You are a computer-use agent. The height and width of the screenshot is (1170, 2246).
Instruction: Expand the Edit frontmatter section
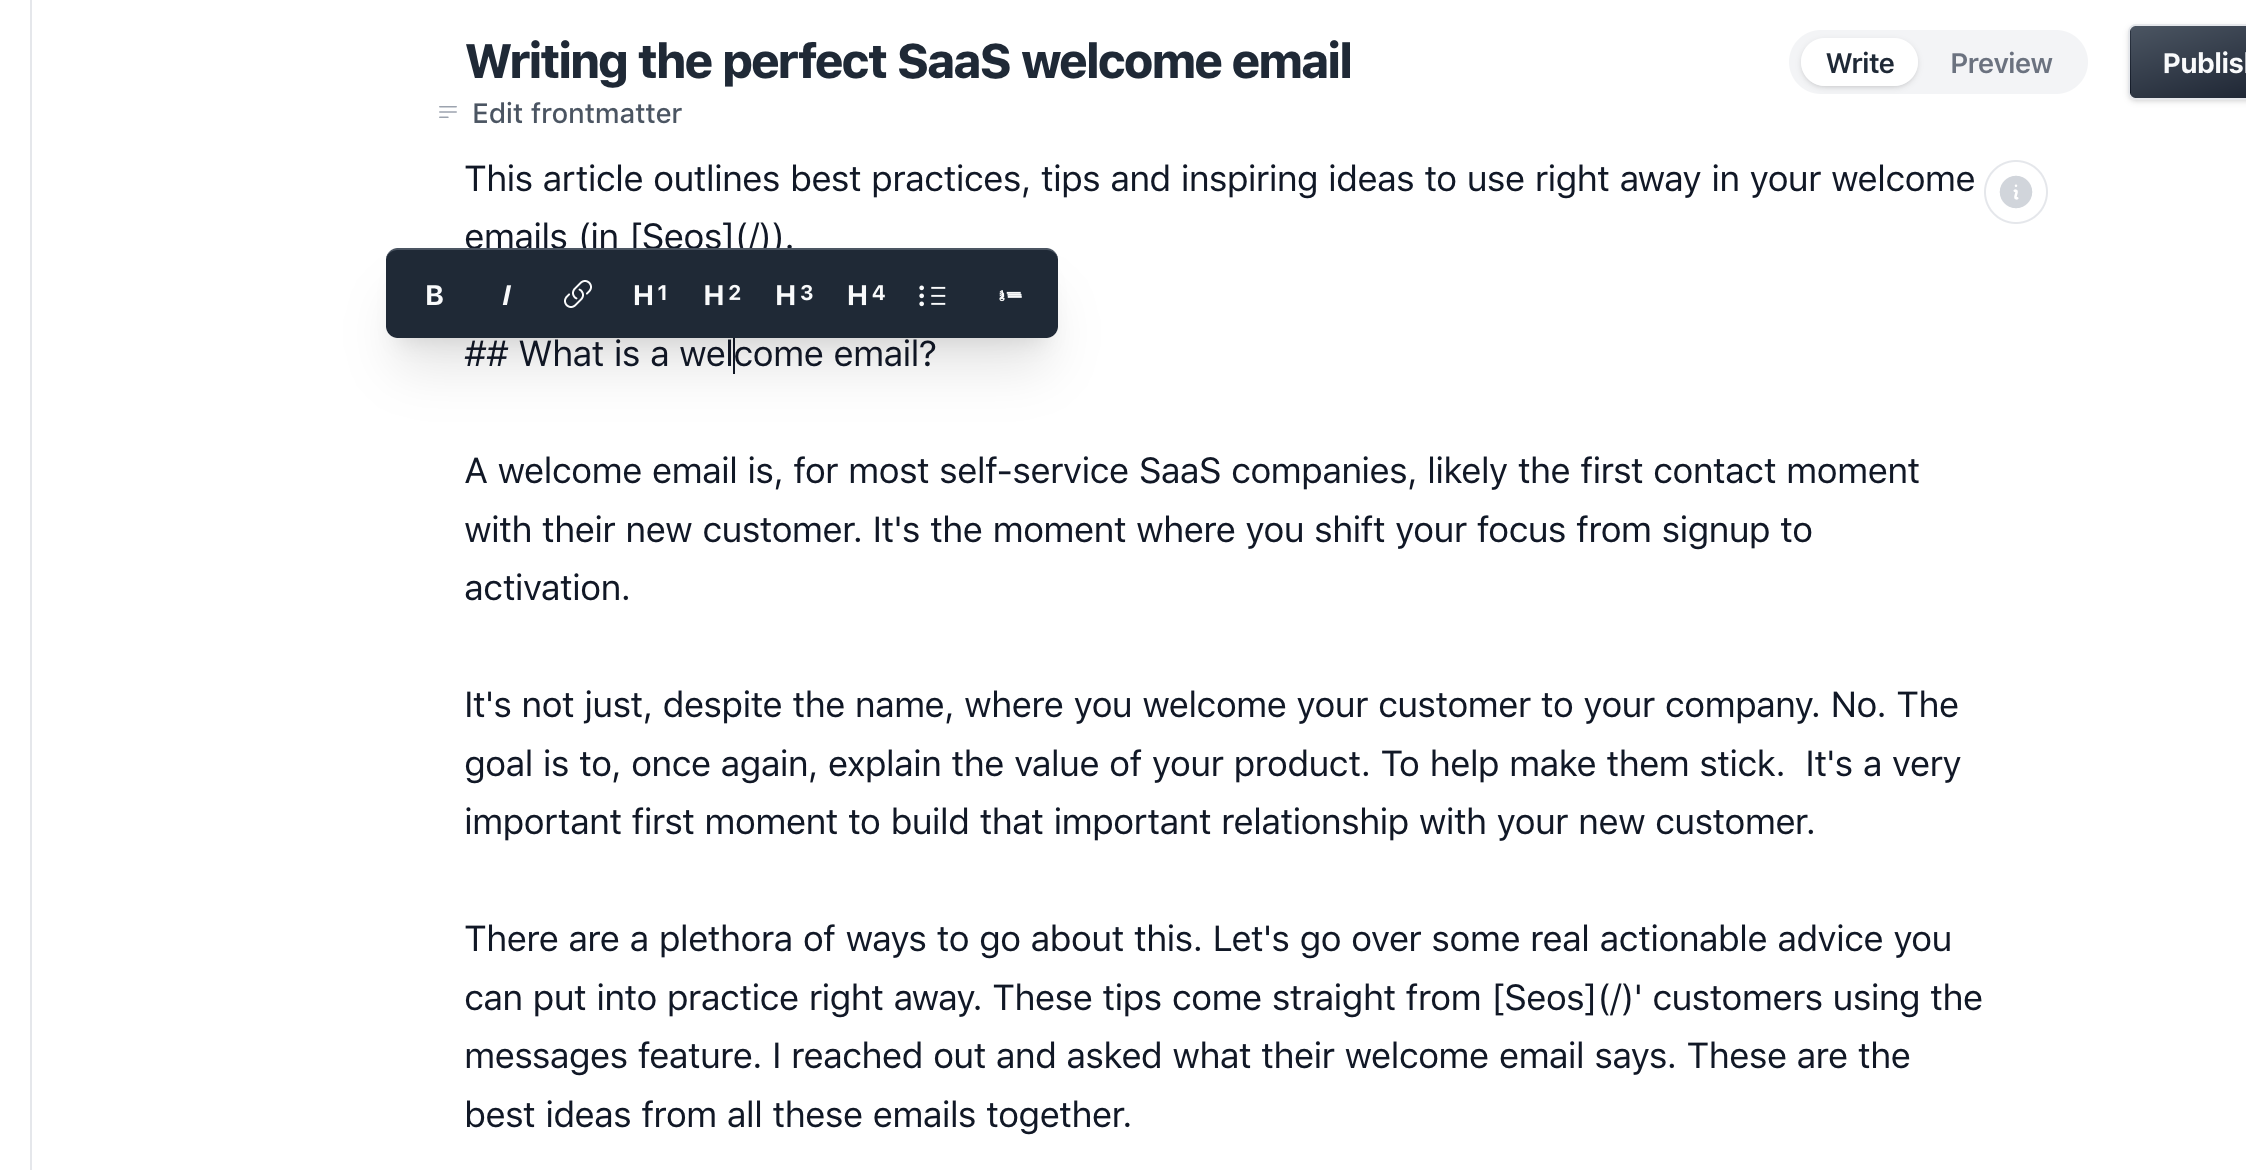click(576, 114)
